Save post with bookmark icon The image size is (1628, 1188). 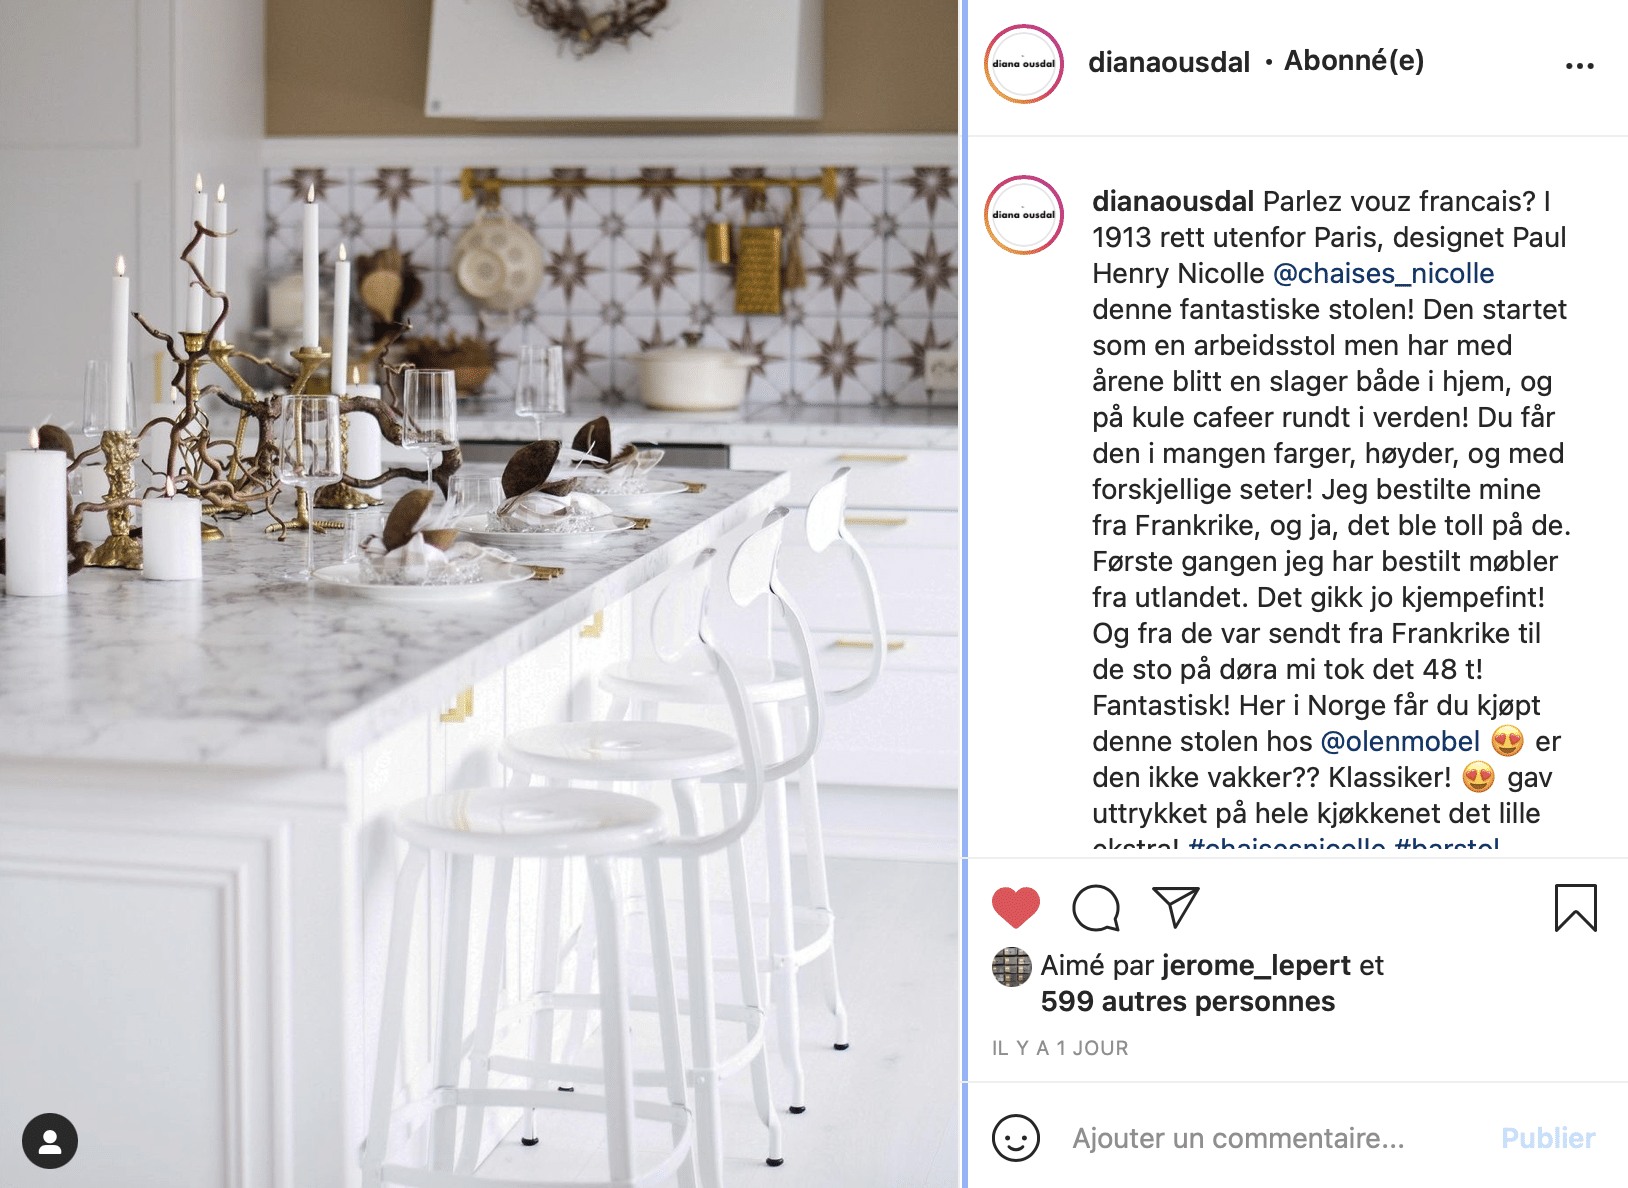coord(1575,908)
